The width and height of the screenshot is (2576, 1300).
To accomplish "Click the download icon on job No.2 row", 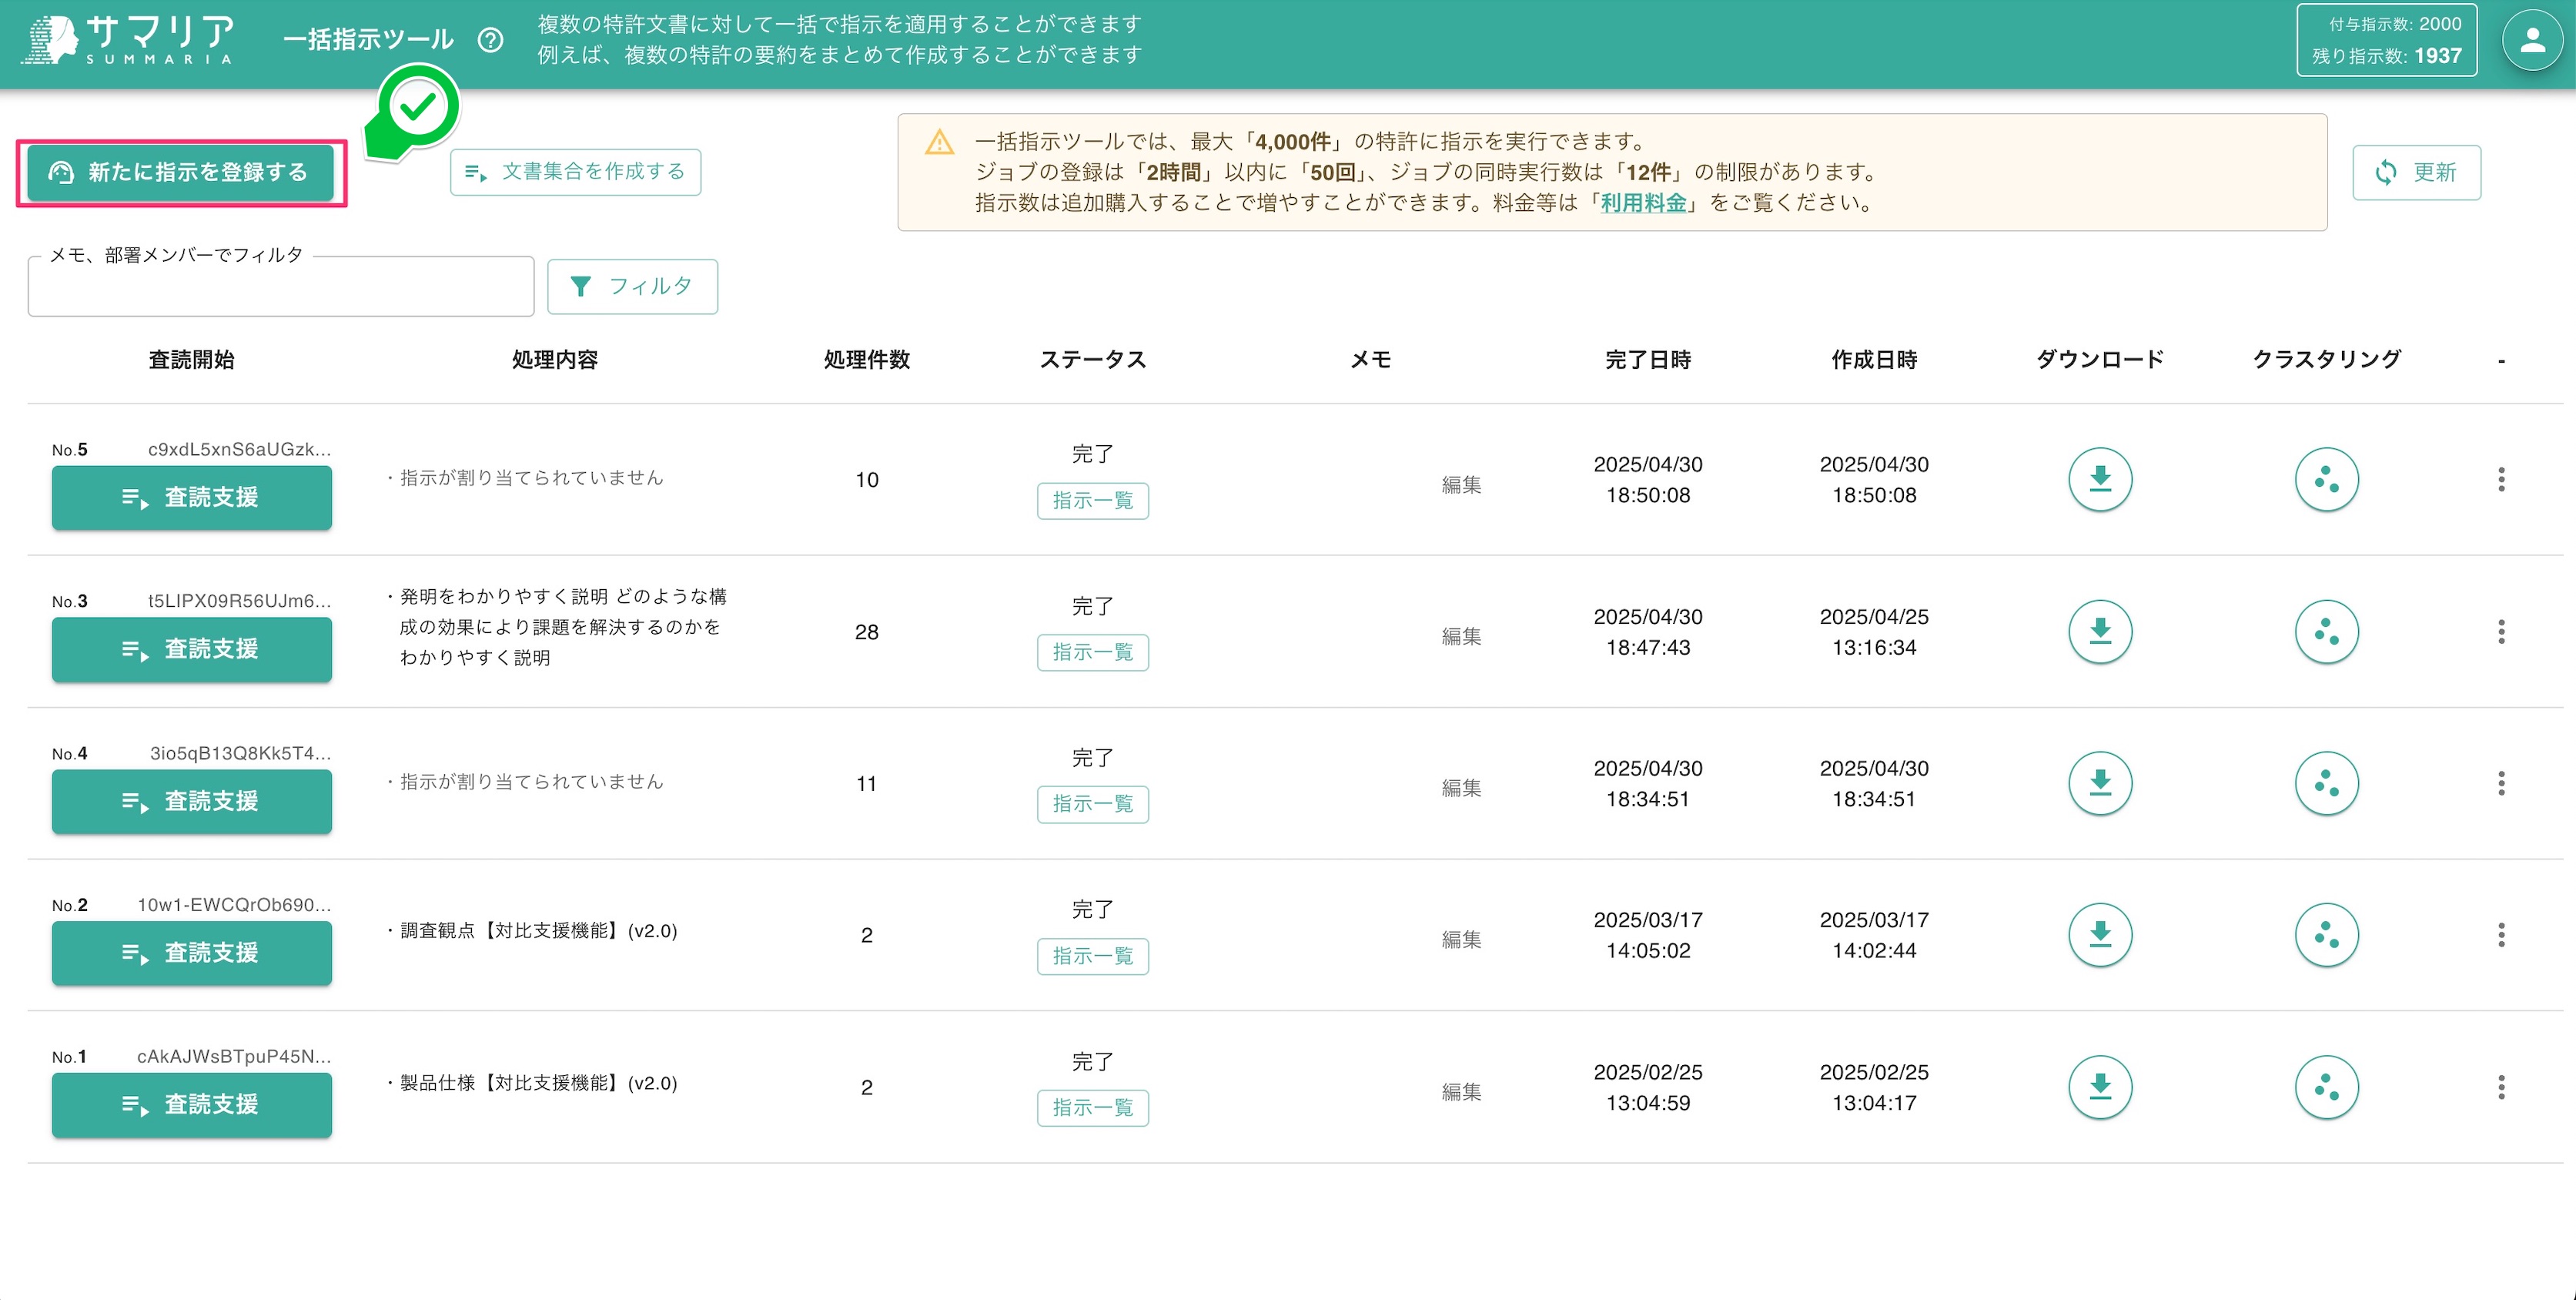I will click(2100, 934).
